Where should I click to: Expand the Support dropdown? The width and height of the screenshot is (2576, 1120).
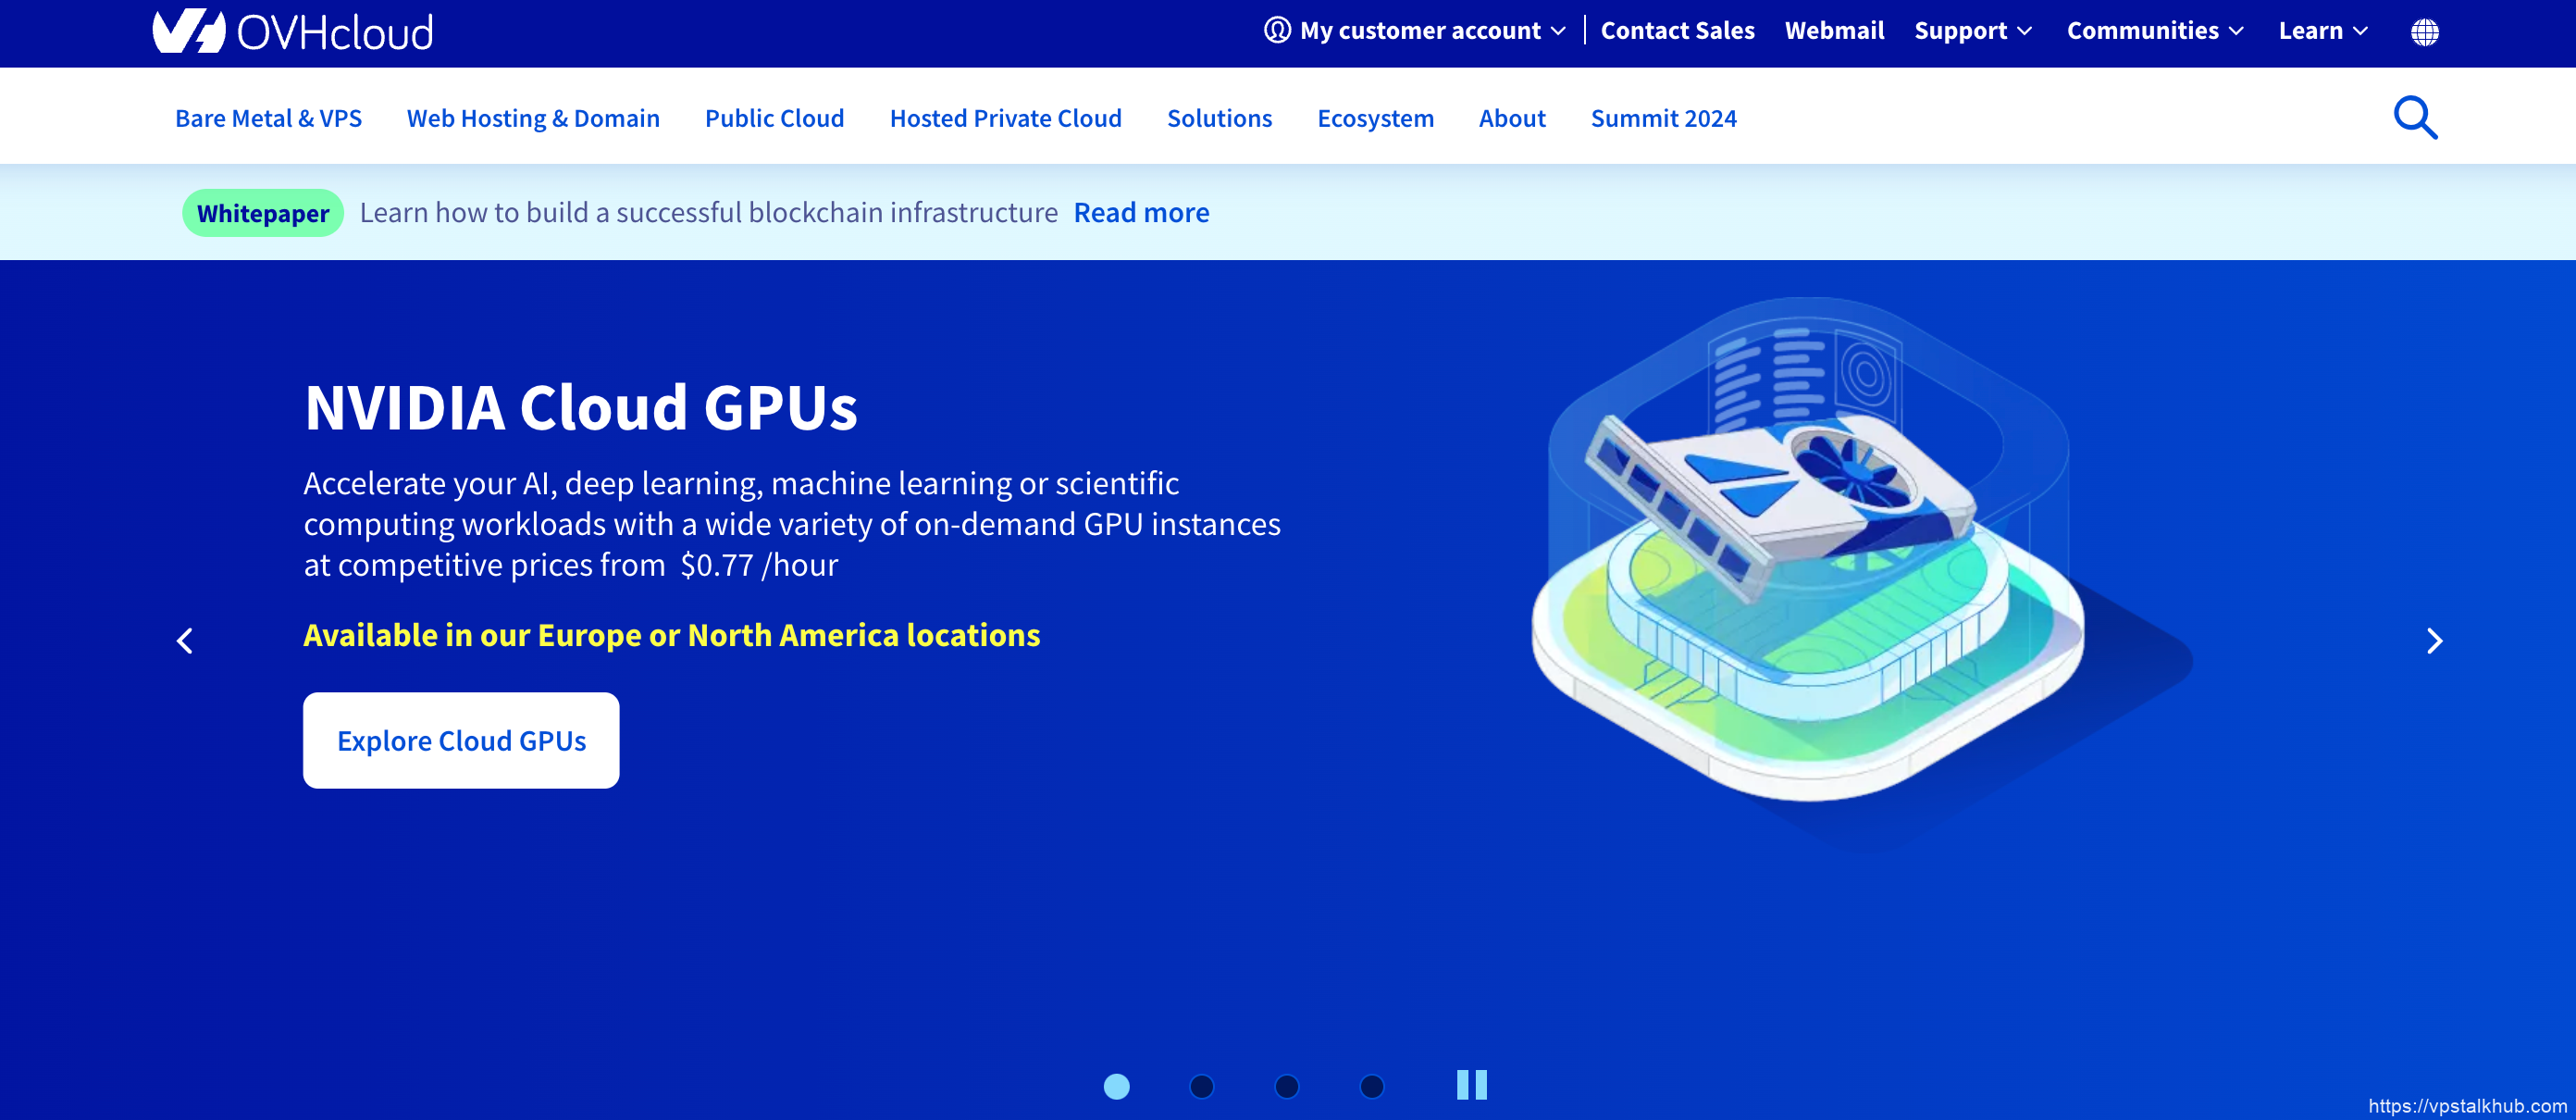1973,31
